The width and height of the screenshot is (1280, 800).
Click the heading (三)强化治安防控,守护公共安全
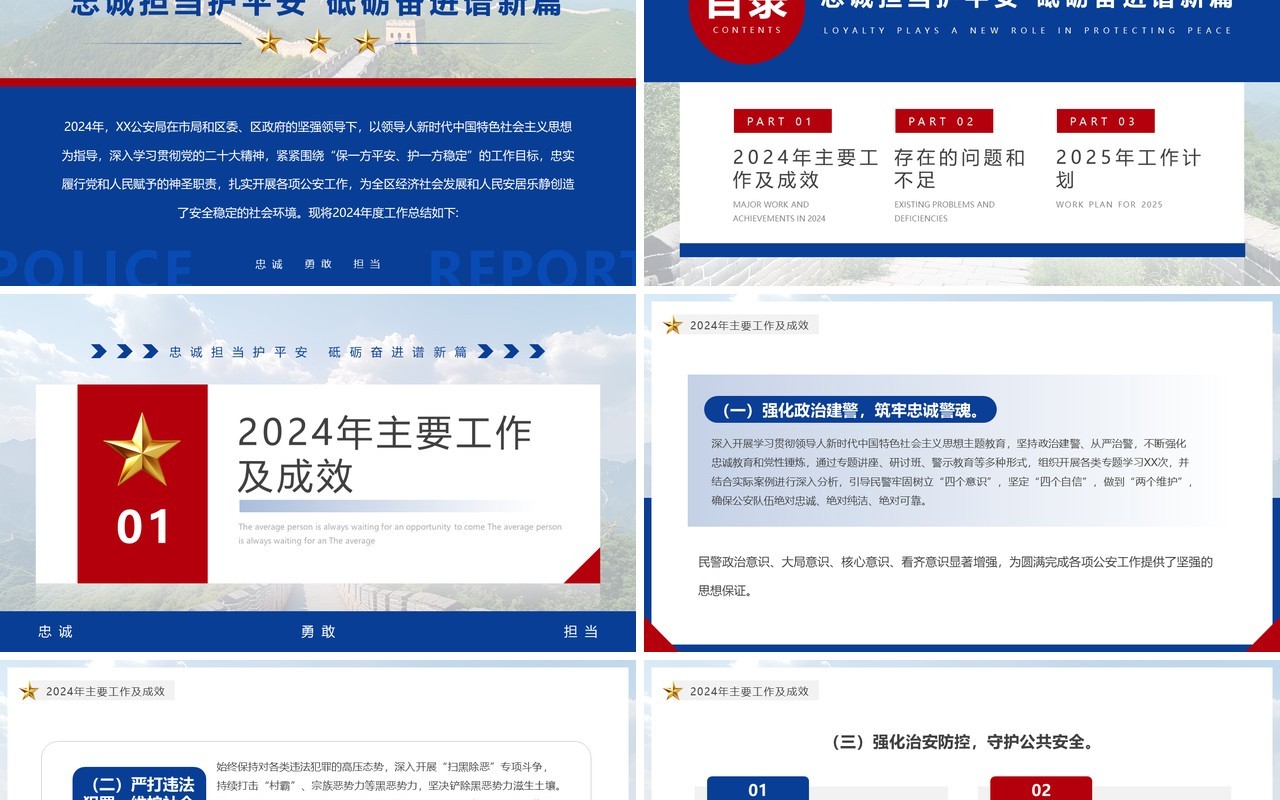tap(962, 742)
